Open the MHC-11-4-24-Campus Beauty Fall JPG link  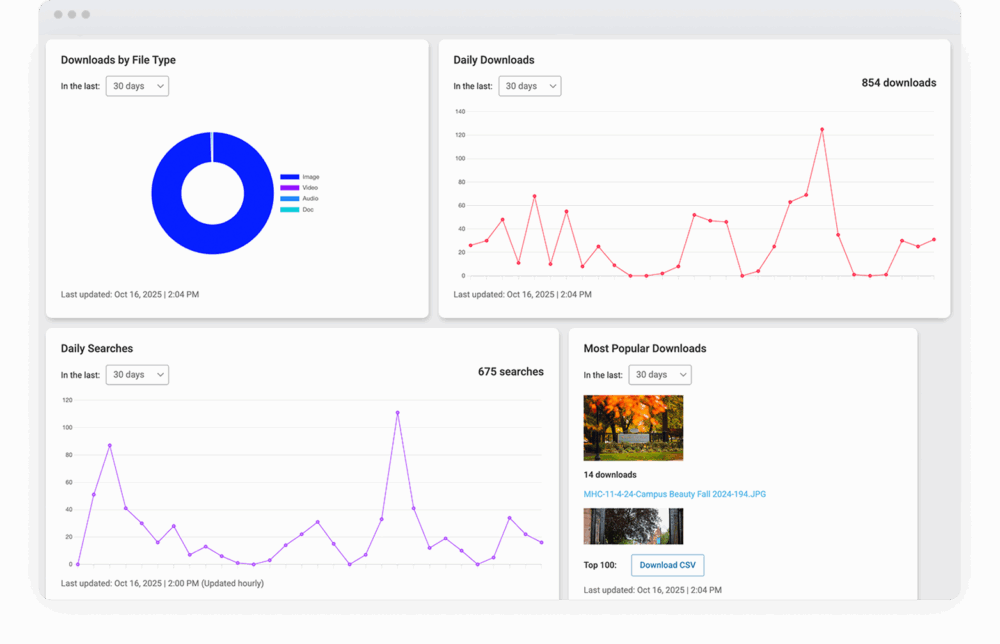674,494
